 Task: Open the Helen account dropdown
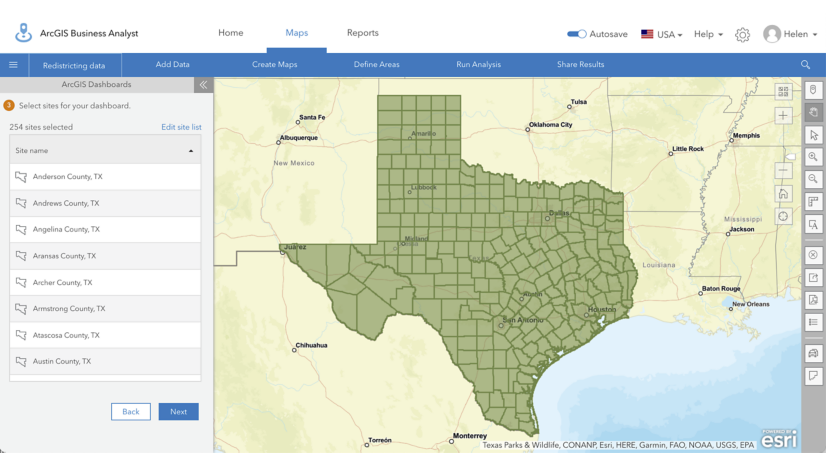pos(800,34)
